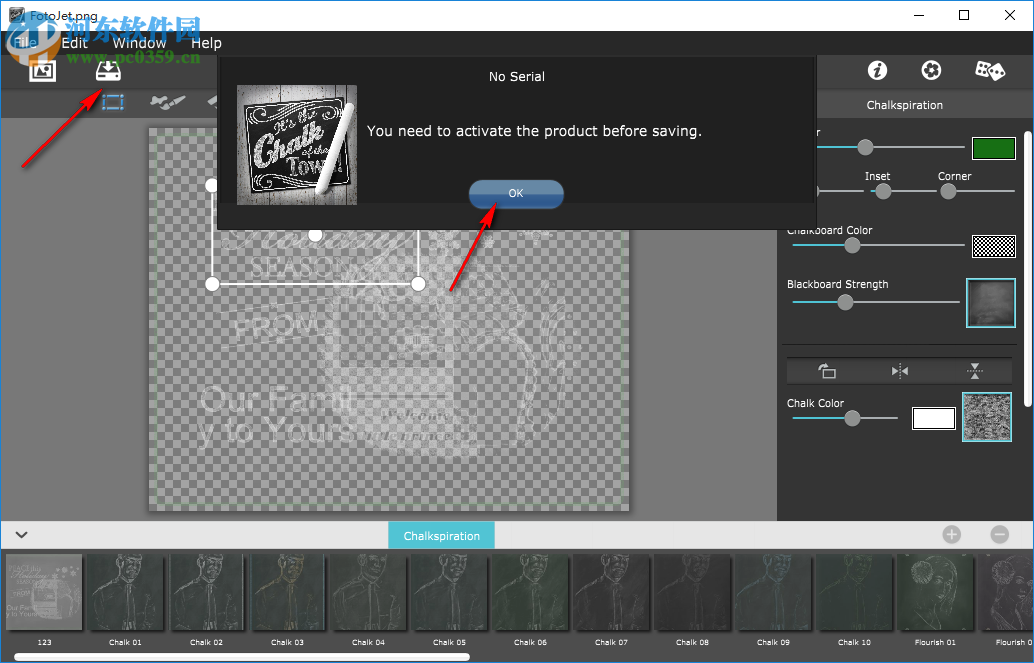
Task: Select the Chalk 03 preset
Action: (288, 592)
